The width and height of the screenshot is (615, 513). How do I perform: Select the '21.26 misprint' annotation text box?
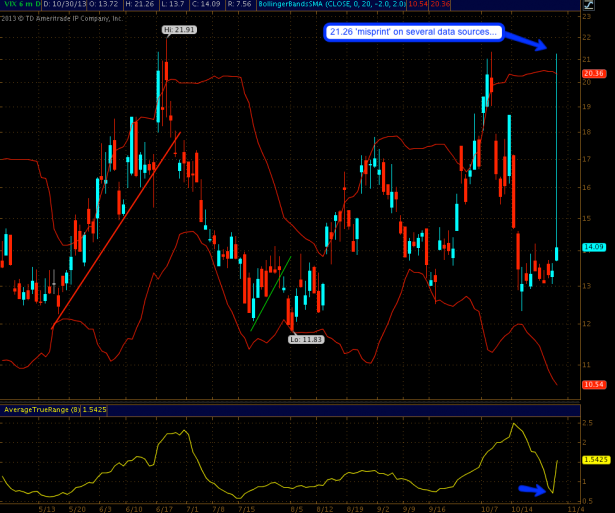point(412,32)
